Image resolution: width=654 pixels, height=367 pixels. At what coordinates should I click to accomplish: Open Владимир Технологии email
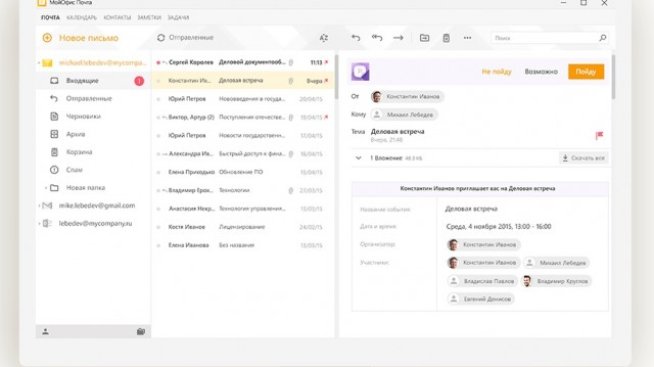tap(243, 190)
